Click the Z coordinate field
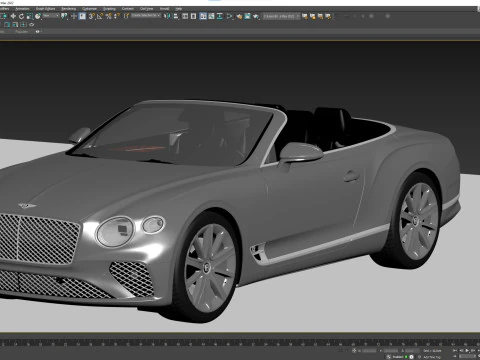 [x=412, y=351]
